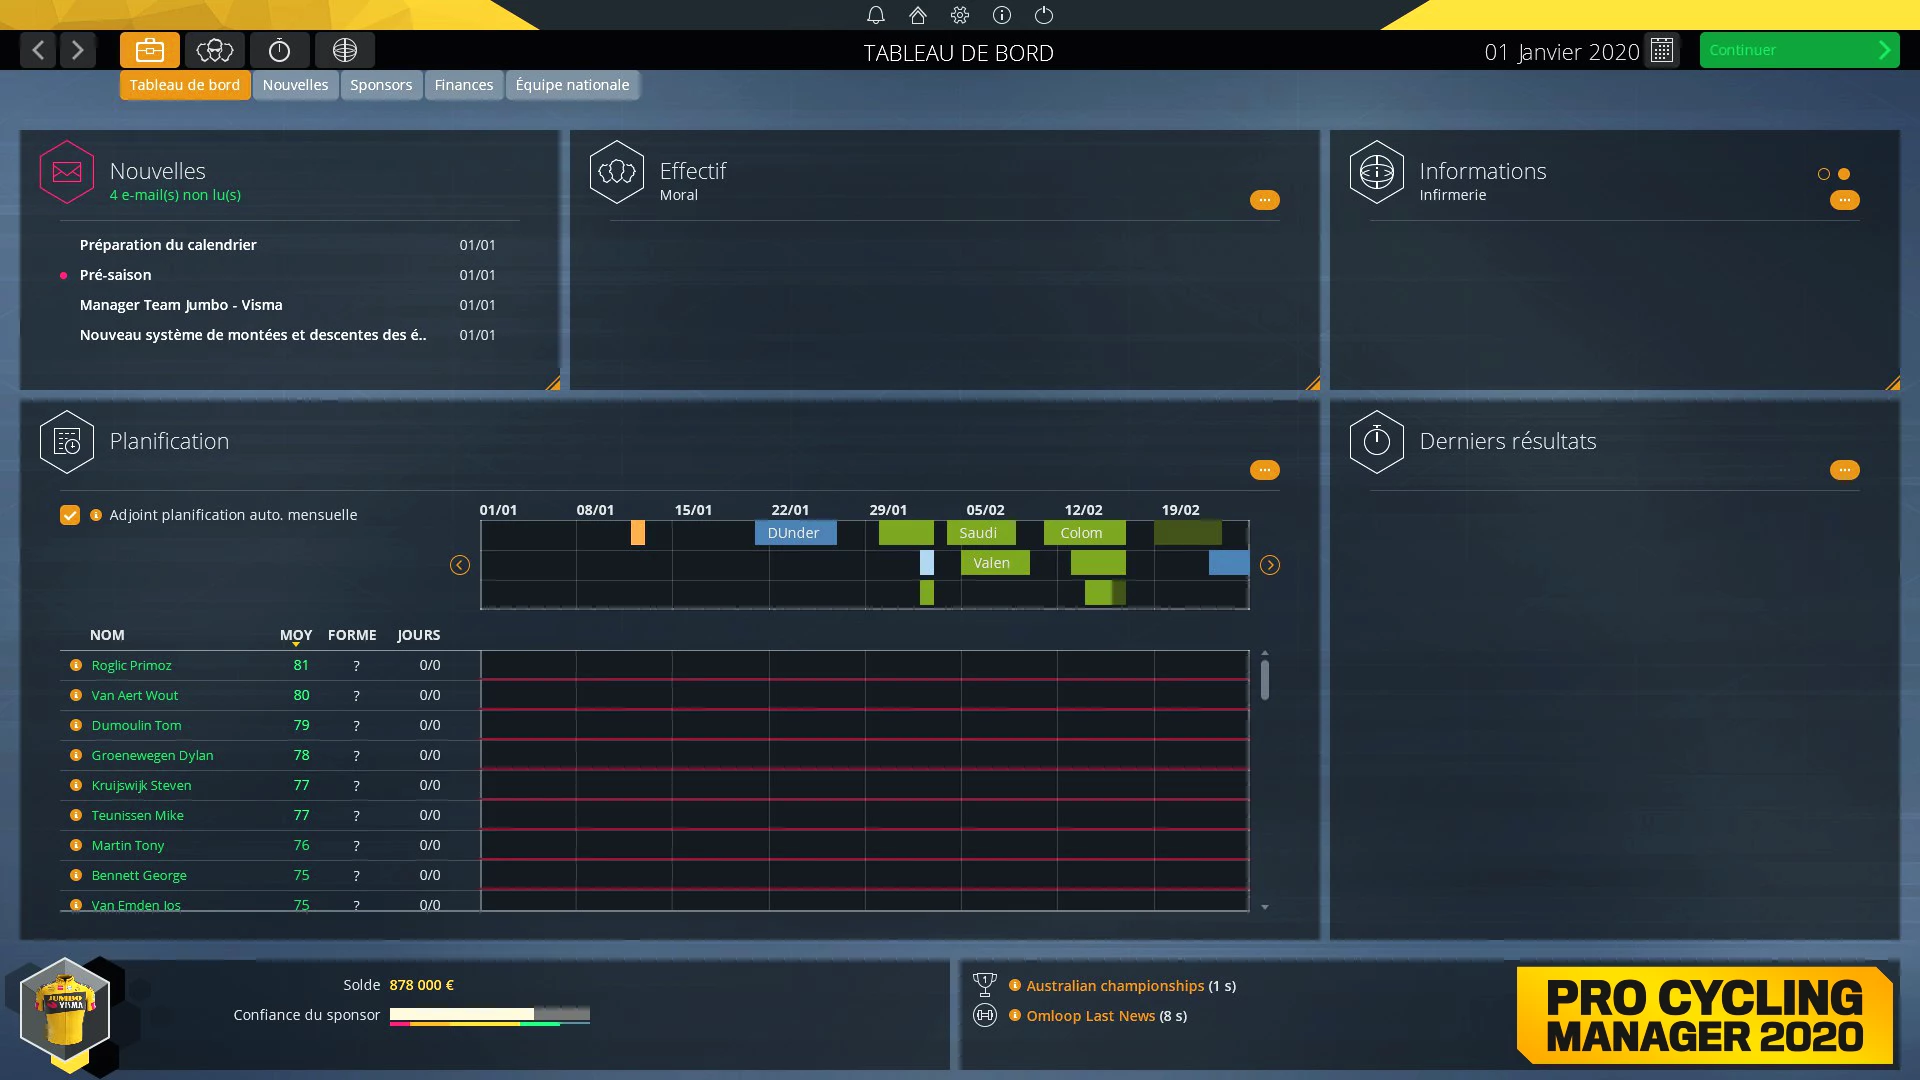Image resolution: width=1920 pixels, height=1080 pixels.
Task: Navigate back with the left arrow
Action: click(x=38, y=50)
